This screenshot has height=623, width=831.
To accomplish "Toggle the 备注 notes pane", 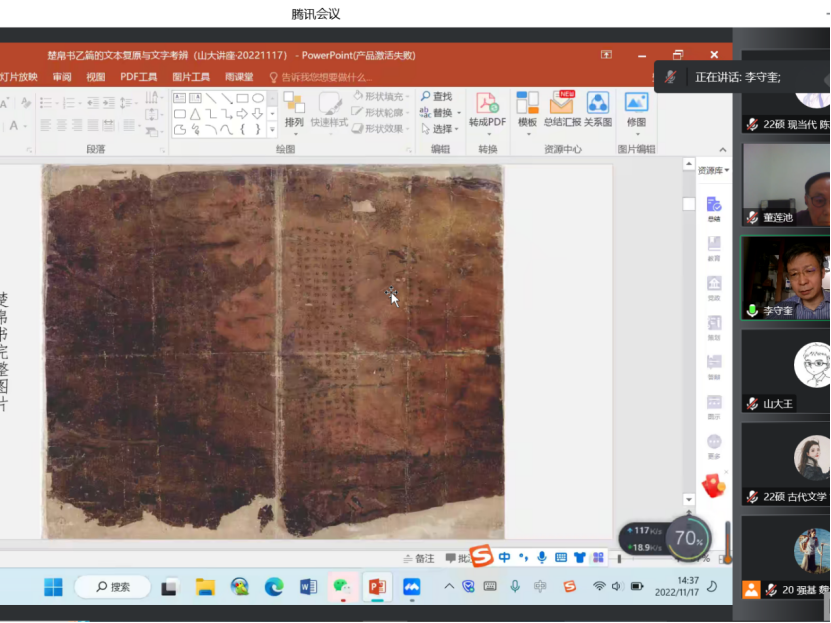I will (419, 559).
